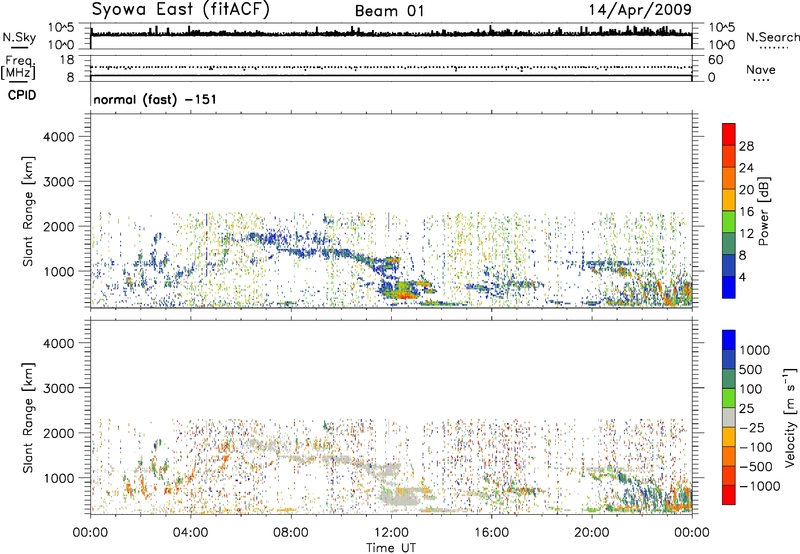800x554 pixels.
Task: Click the '08:00' time tick label
Action: pyautogui.click(x=291, y=533)
